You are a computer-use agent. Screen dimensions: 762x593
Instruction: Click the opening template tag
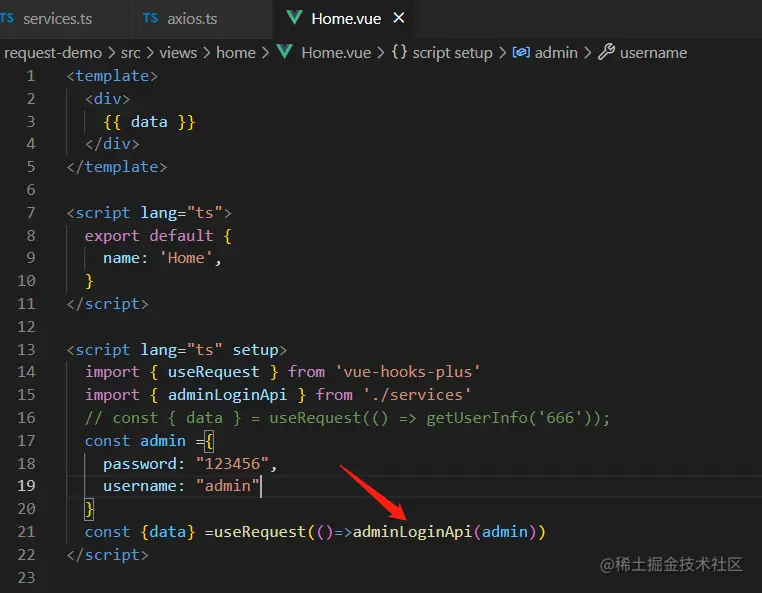pyautogui.click(x=112, y=76)
